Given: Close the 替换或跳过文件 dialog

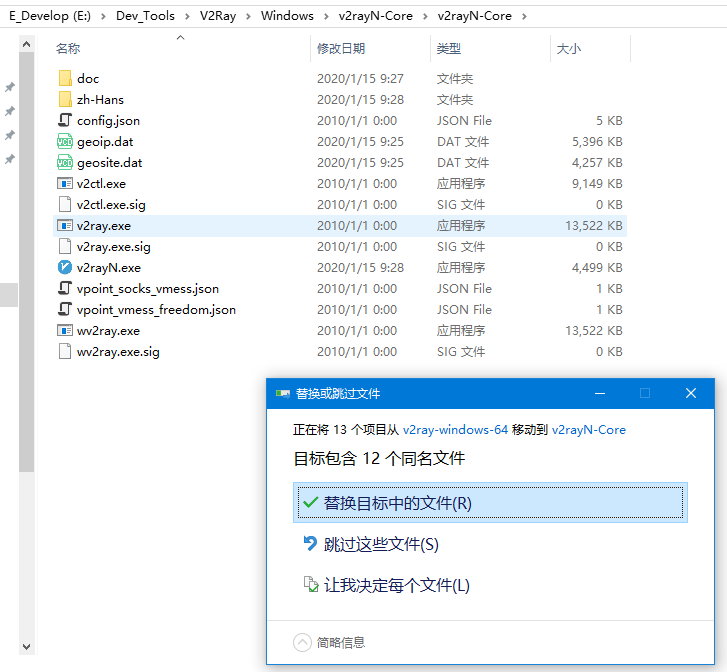Looking at the screenshot, I should [x=691, y=393].
